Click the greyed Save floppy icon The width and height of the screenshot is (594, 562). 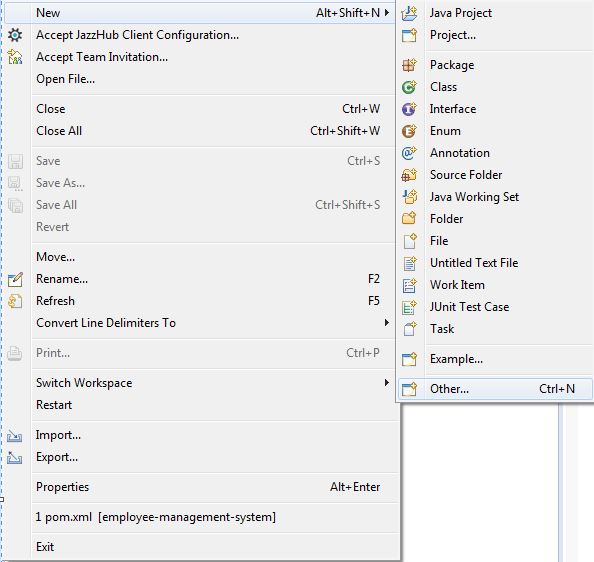point(15,161)
